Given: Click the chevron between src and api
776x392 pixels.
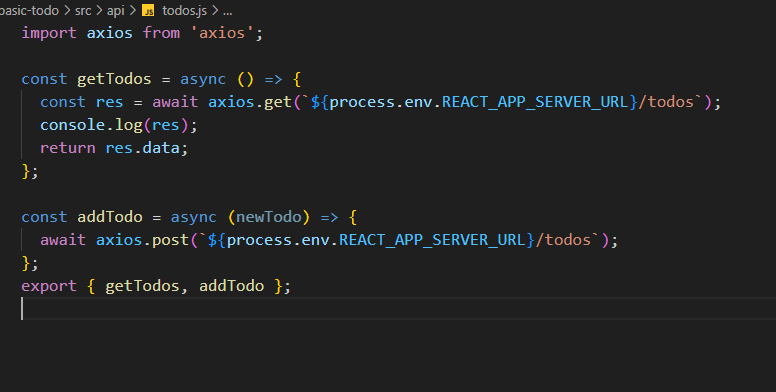Looking at the screenshot, I should click(x=99, y=10).
